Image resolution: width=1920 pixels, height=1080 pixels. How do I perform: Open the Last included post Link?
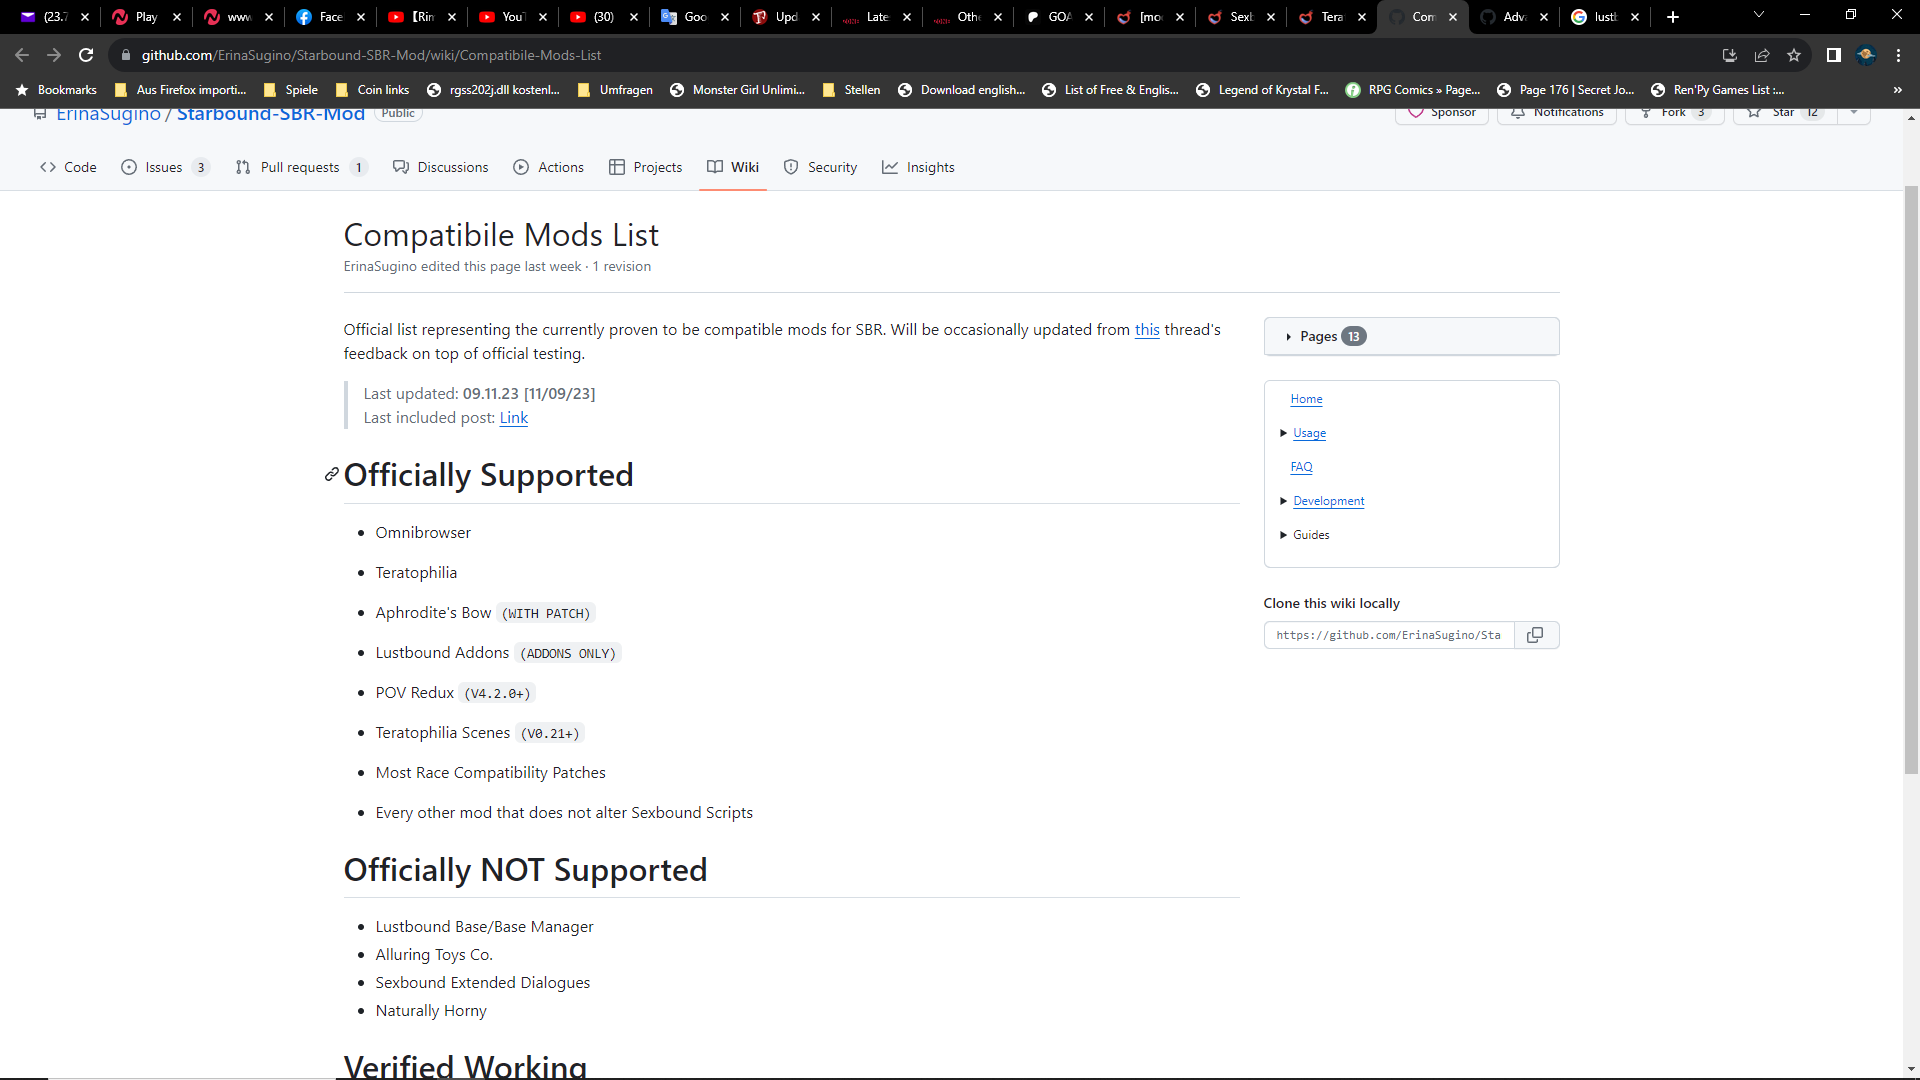(513, 418)
